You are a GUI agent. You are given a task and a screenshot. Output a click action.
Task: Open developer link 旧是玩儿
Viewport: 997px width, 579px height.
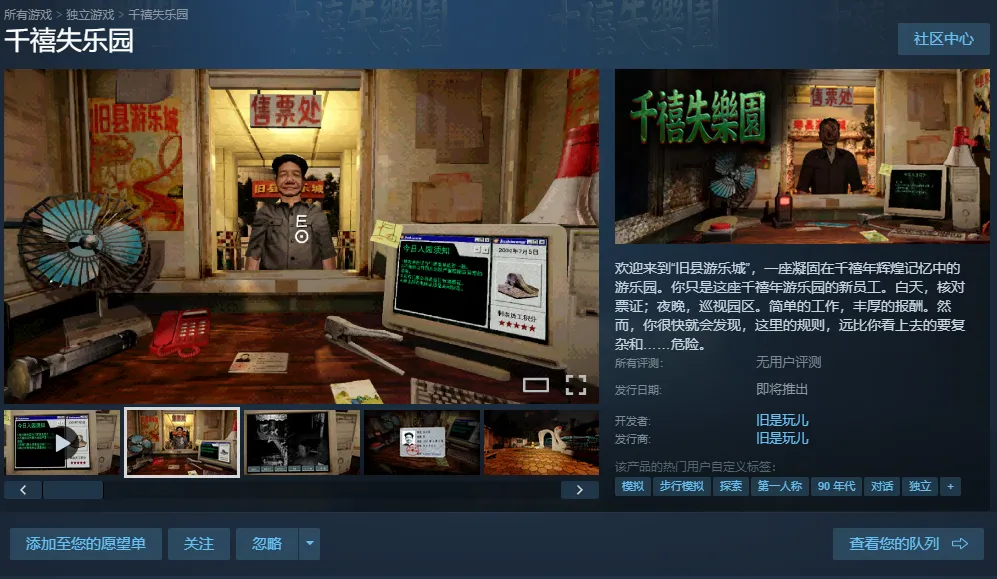point(782,420)
